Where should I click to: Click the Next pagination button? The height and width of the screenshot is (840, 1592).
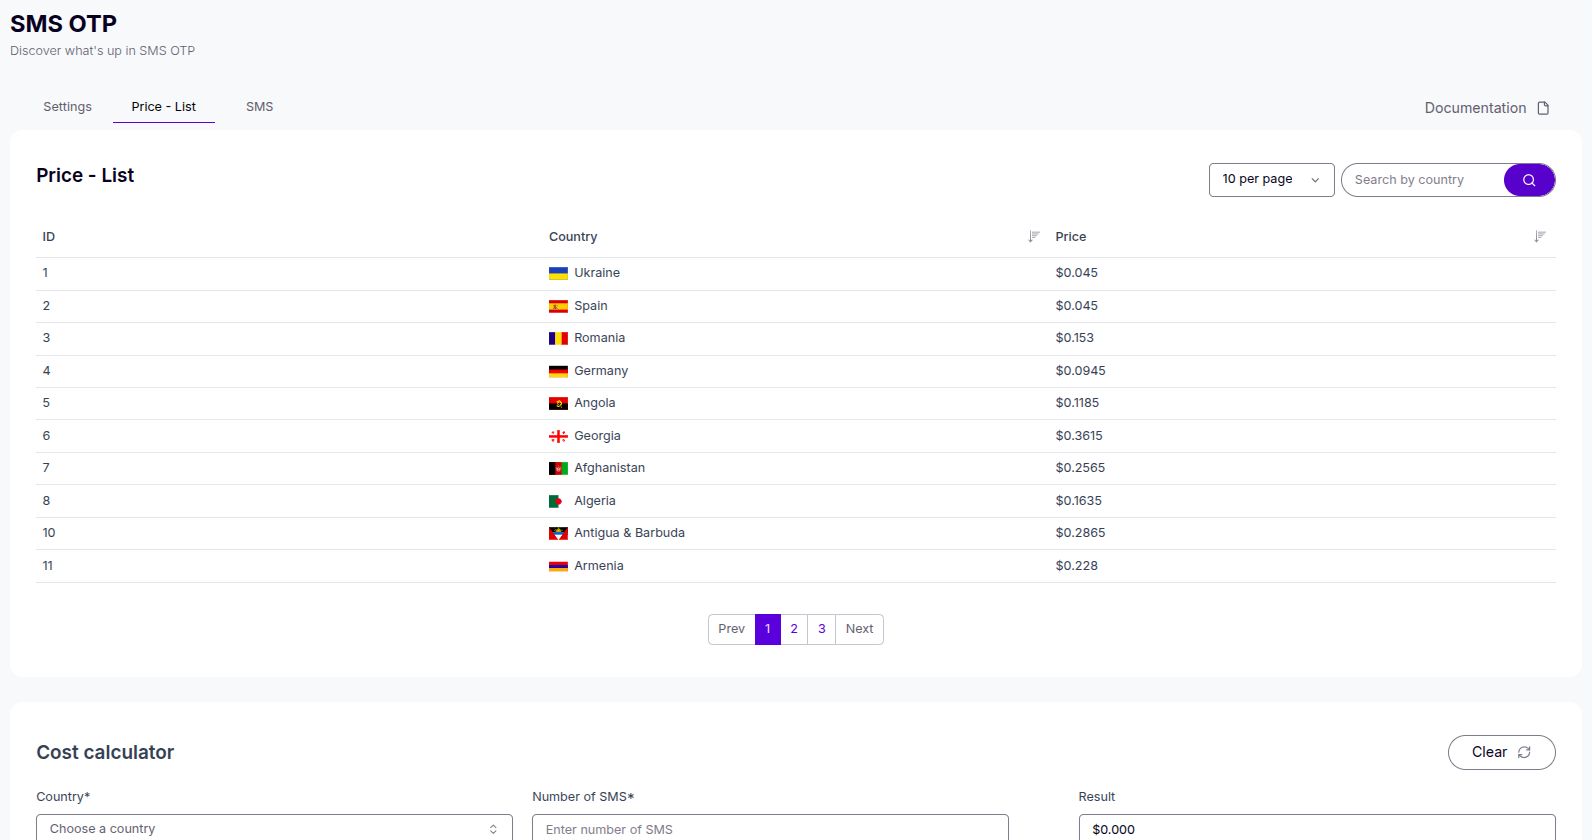(859, 629)
